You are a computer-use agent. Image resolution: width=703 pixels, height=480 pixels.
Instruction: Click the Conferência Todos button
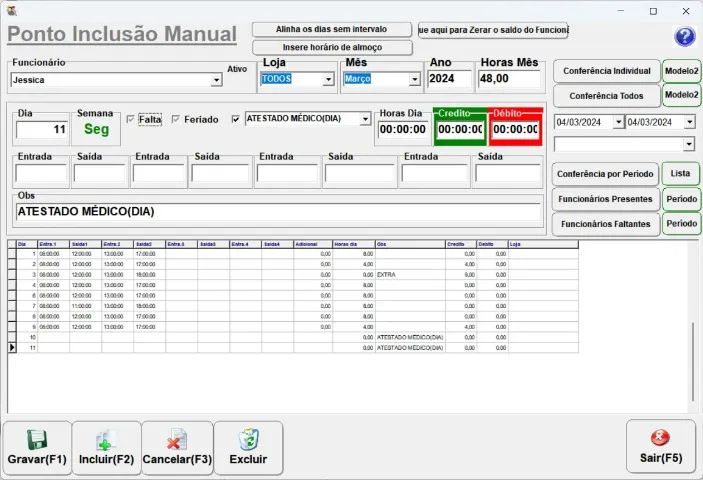pyautogui.click(x=607, y=95)
